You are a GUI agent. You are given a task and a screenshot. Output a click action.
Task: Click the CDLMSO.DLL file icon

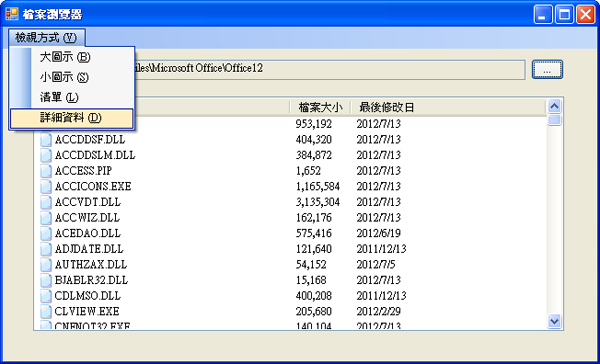click(46, 296)
